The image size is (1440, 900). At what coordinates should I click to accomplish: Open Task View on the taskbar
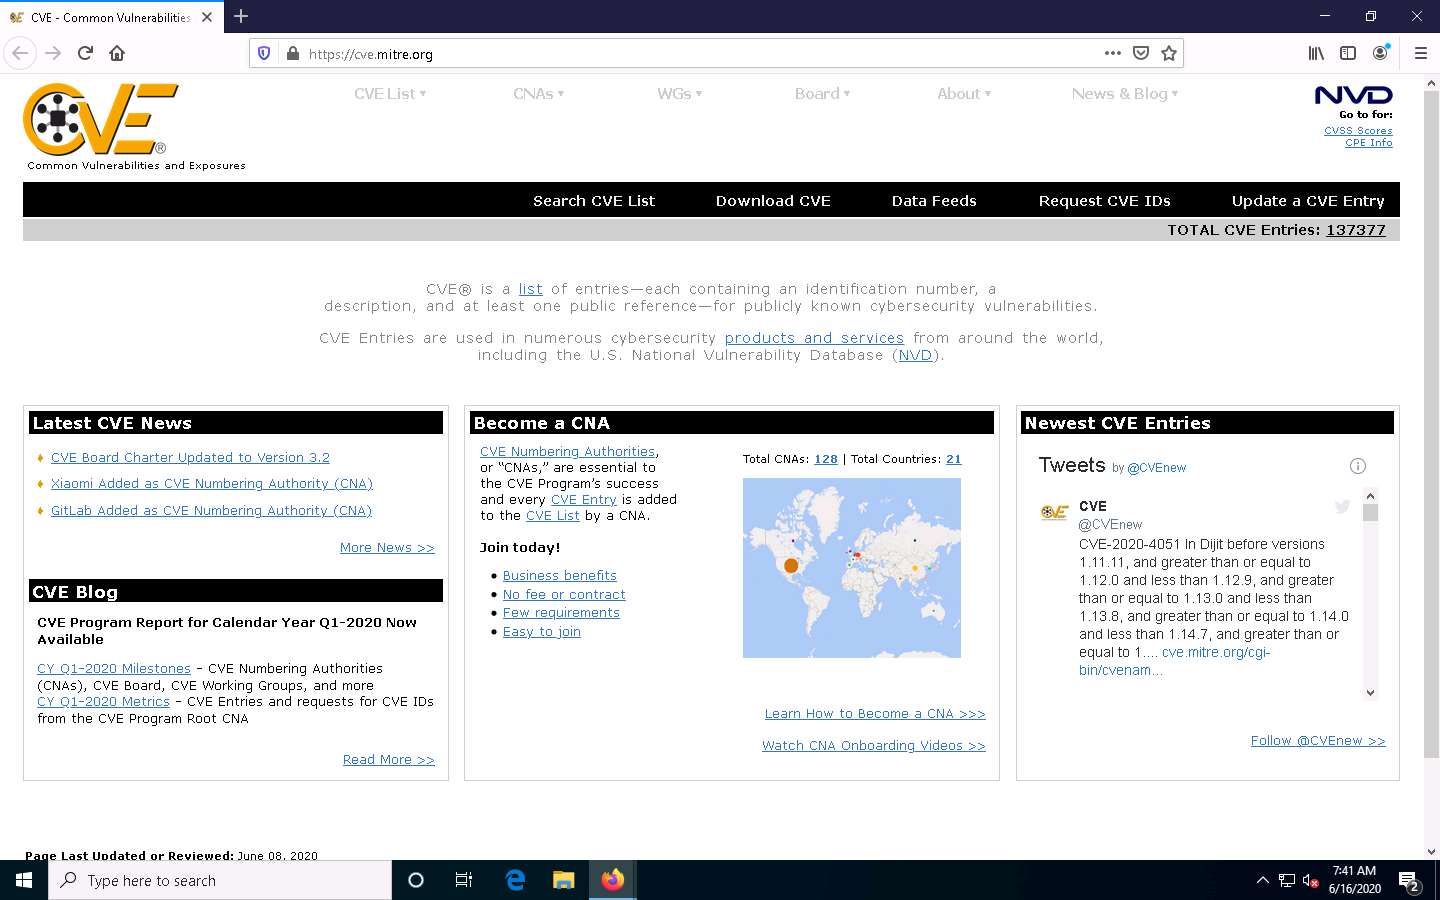(x=464, y=880)
